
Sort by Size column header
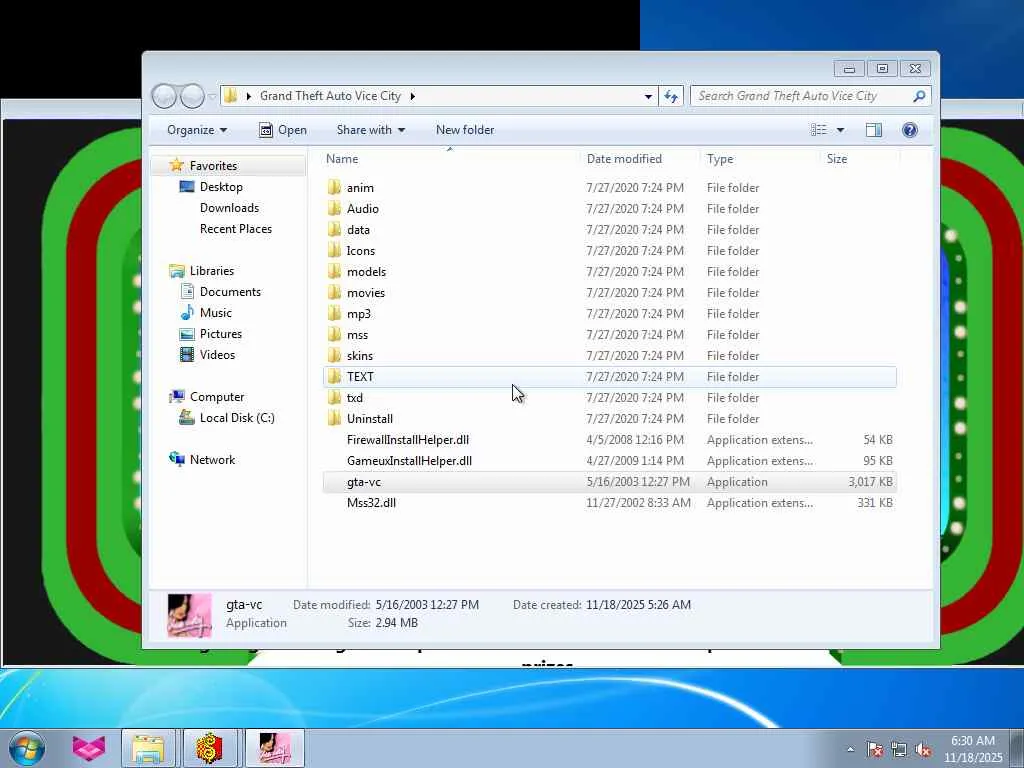tap(859, 159)
